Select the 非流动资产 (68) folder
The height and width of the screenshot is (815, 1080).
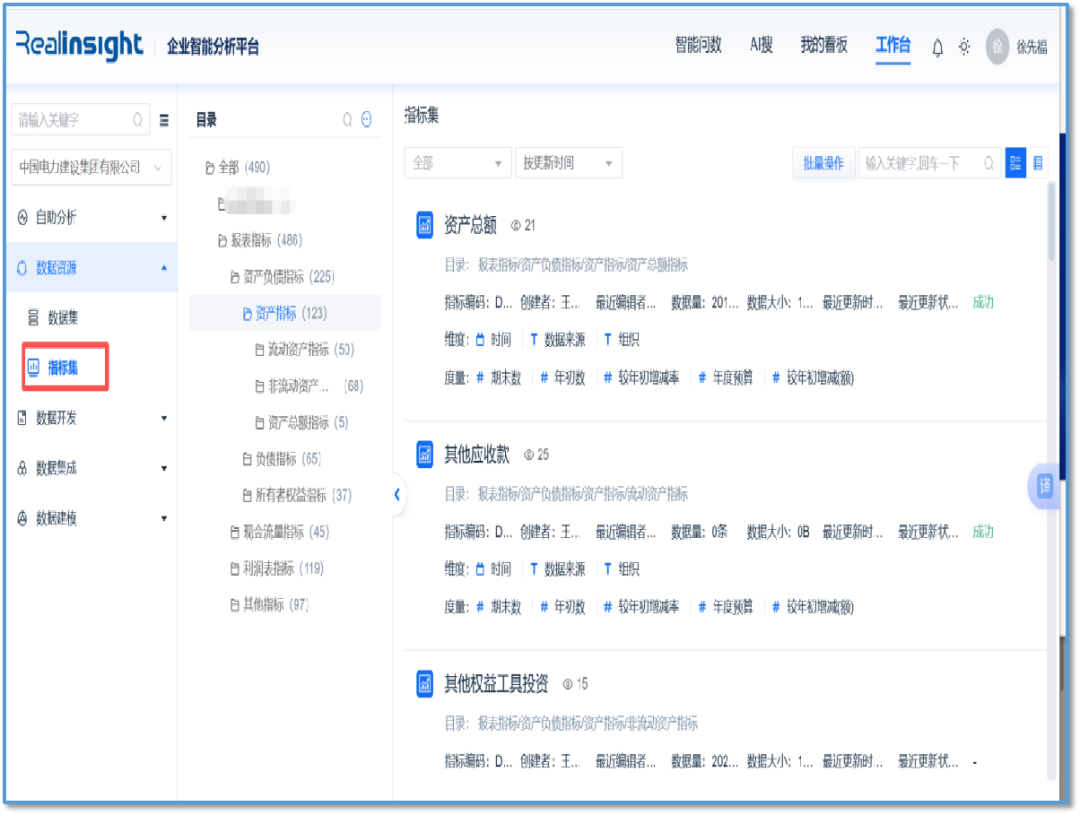point(309,386)
